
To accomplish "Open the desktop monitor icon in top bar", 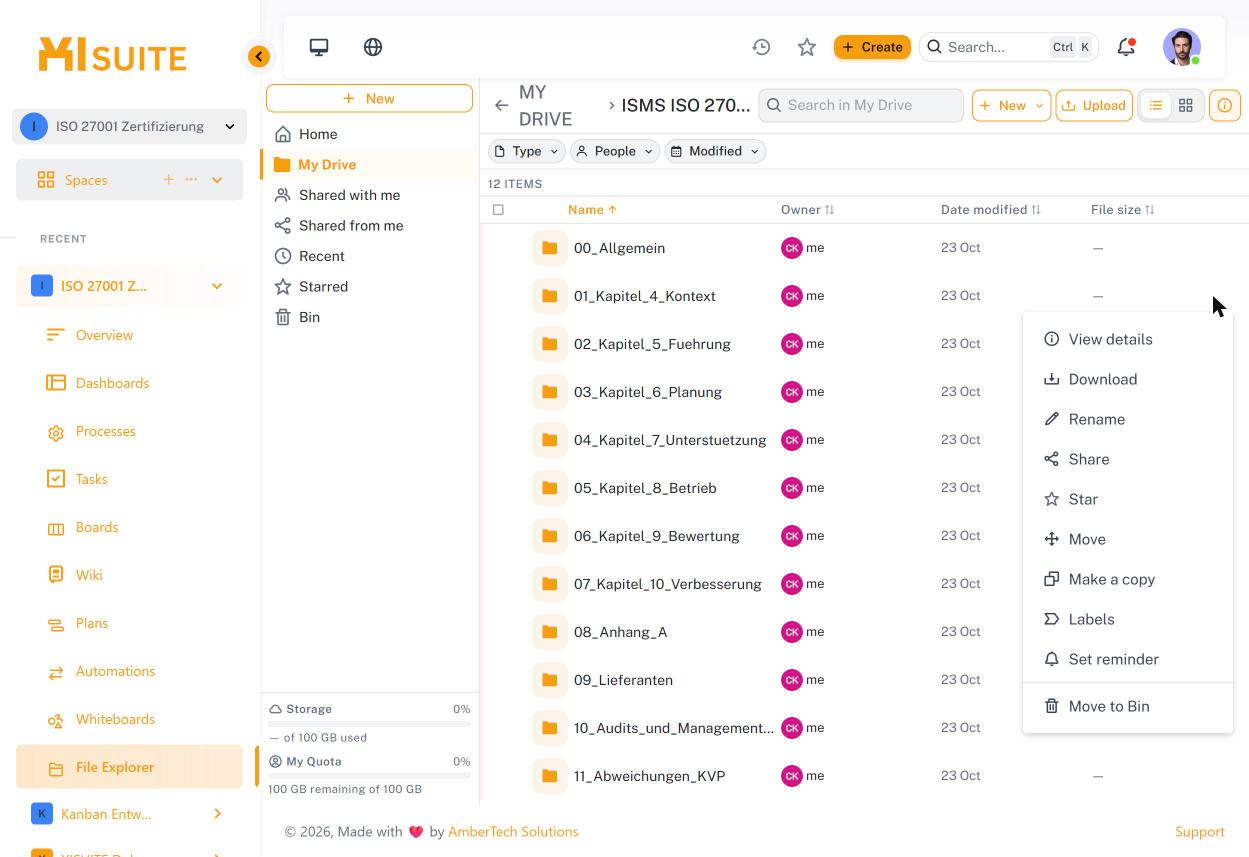I will (x=319, y=47).
